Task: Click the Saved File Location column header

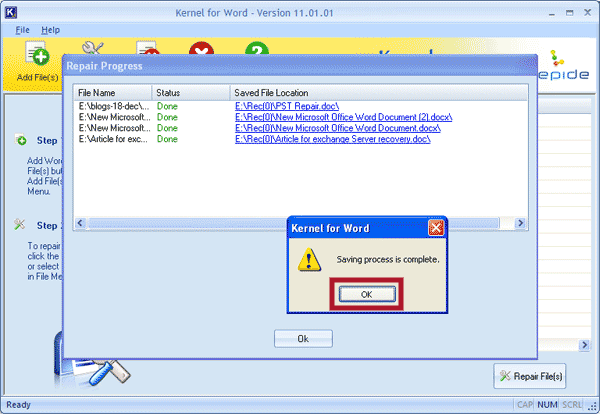Action: click(x=379, y=93)
